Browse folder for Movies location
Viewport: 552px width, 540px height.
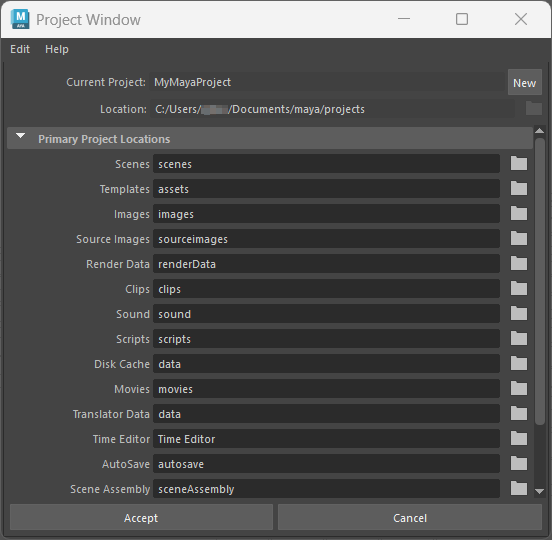(519, 389)
